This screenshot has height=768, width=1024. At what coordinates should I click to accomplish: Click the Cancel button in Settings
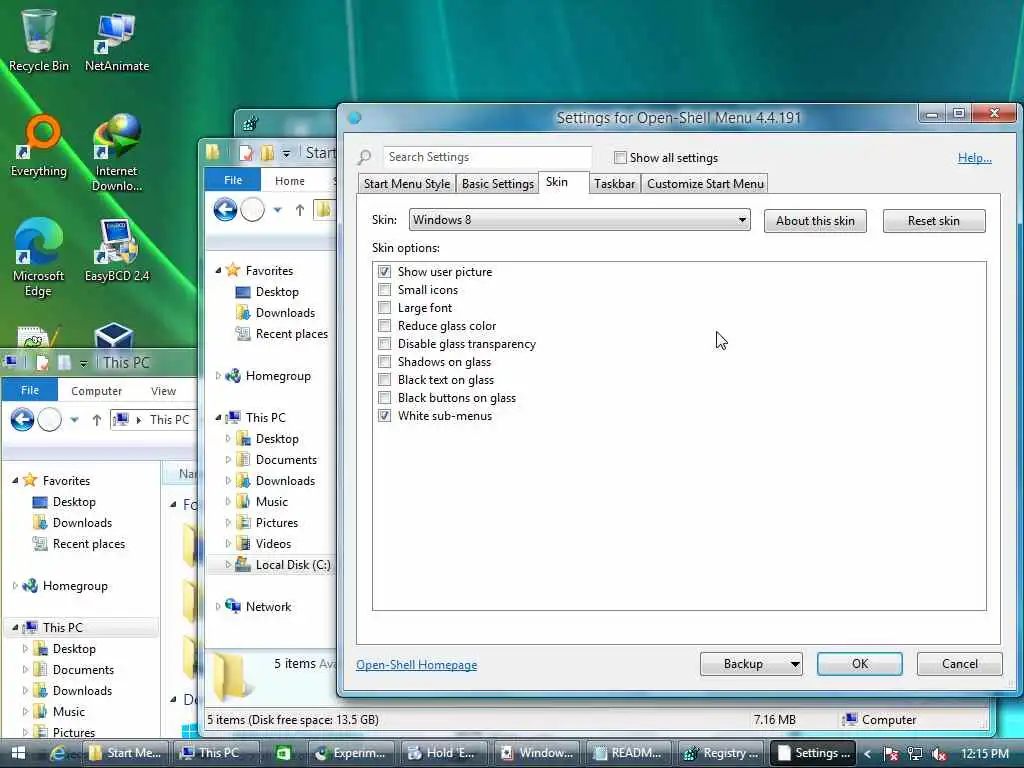[x=959, y=664]
